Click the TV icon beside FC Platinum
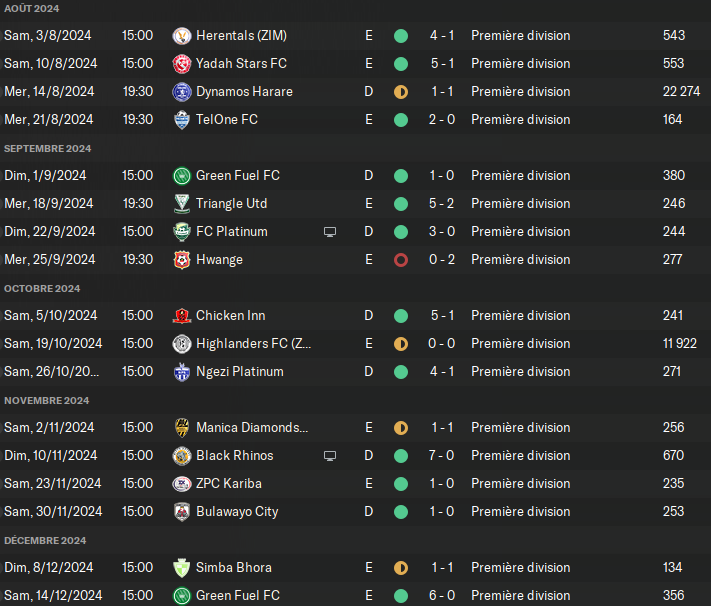The height and width of the screenshot is (606, 711). point(330,232)
